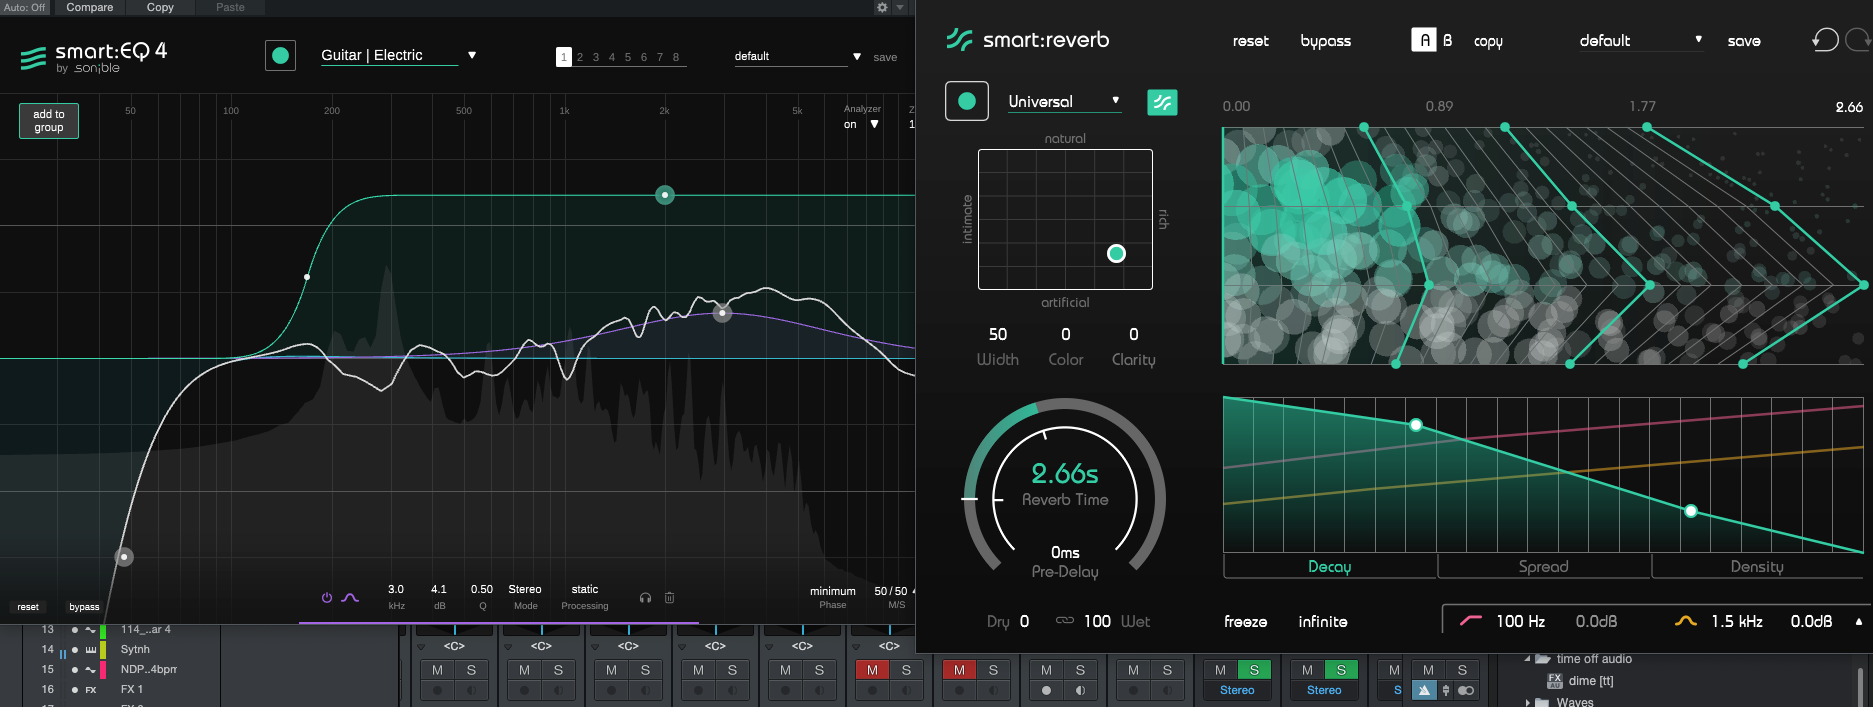The image size is (1873, 707).
Task: Select EQ state 1
Action: click(x=564, y=57)
